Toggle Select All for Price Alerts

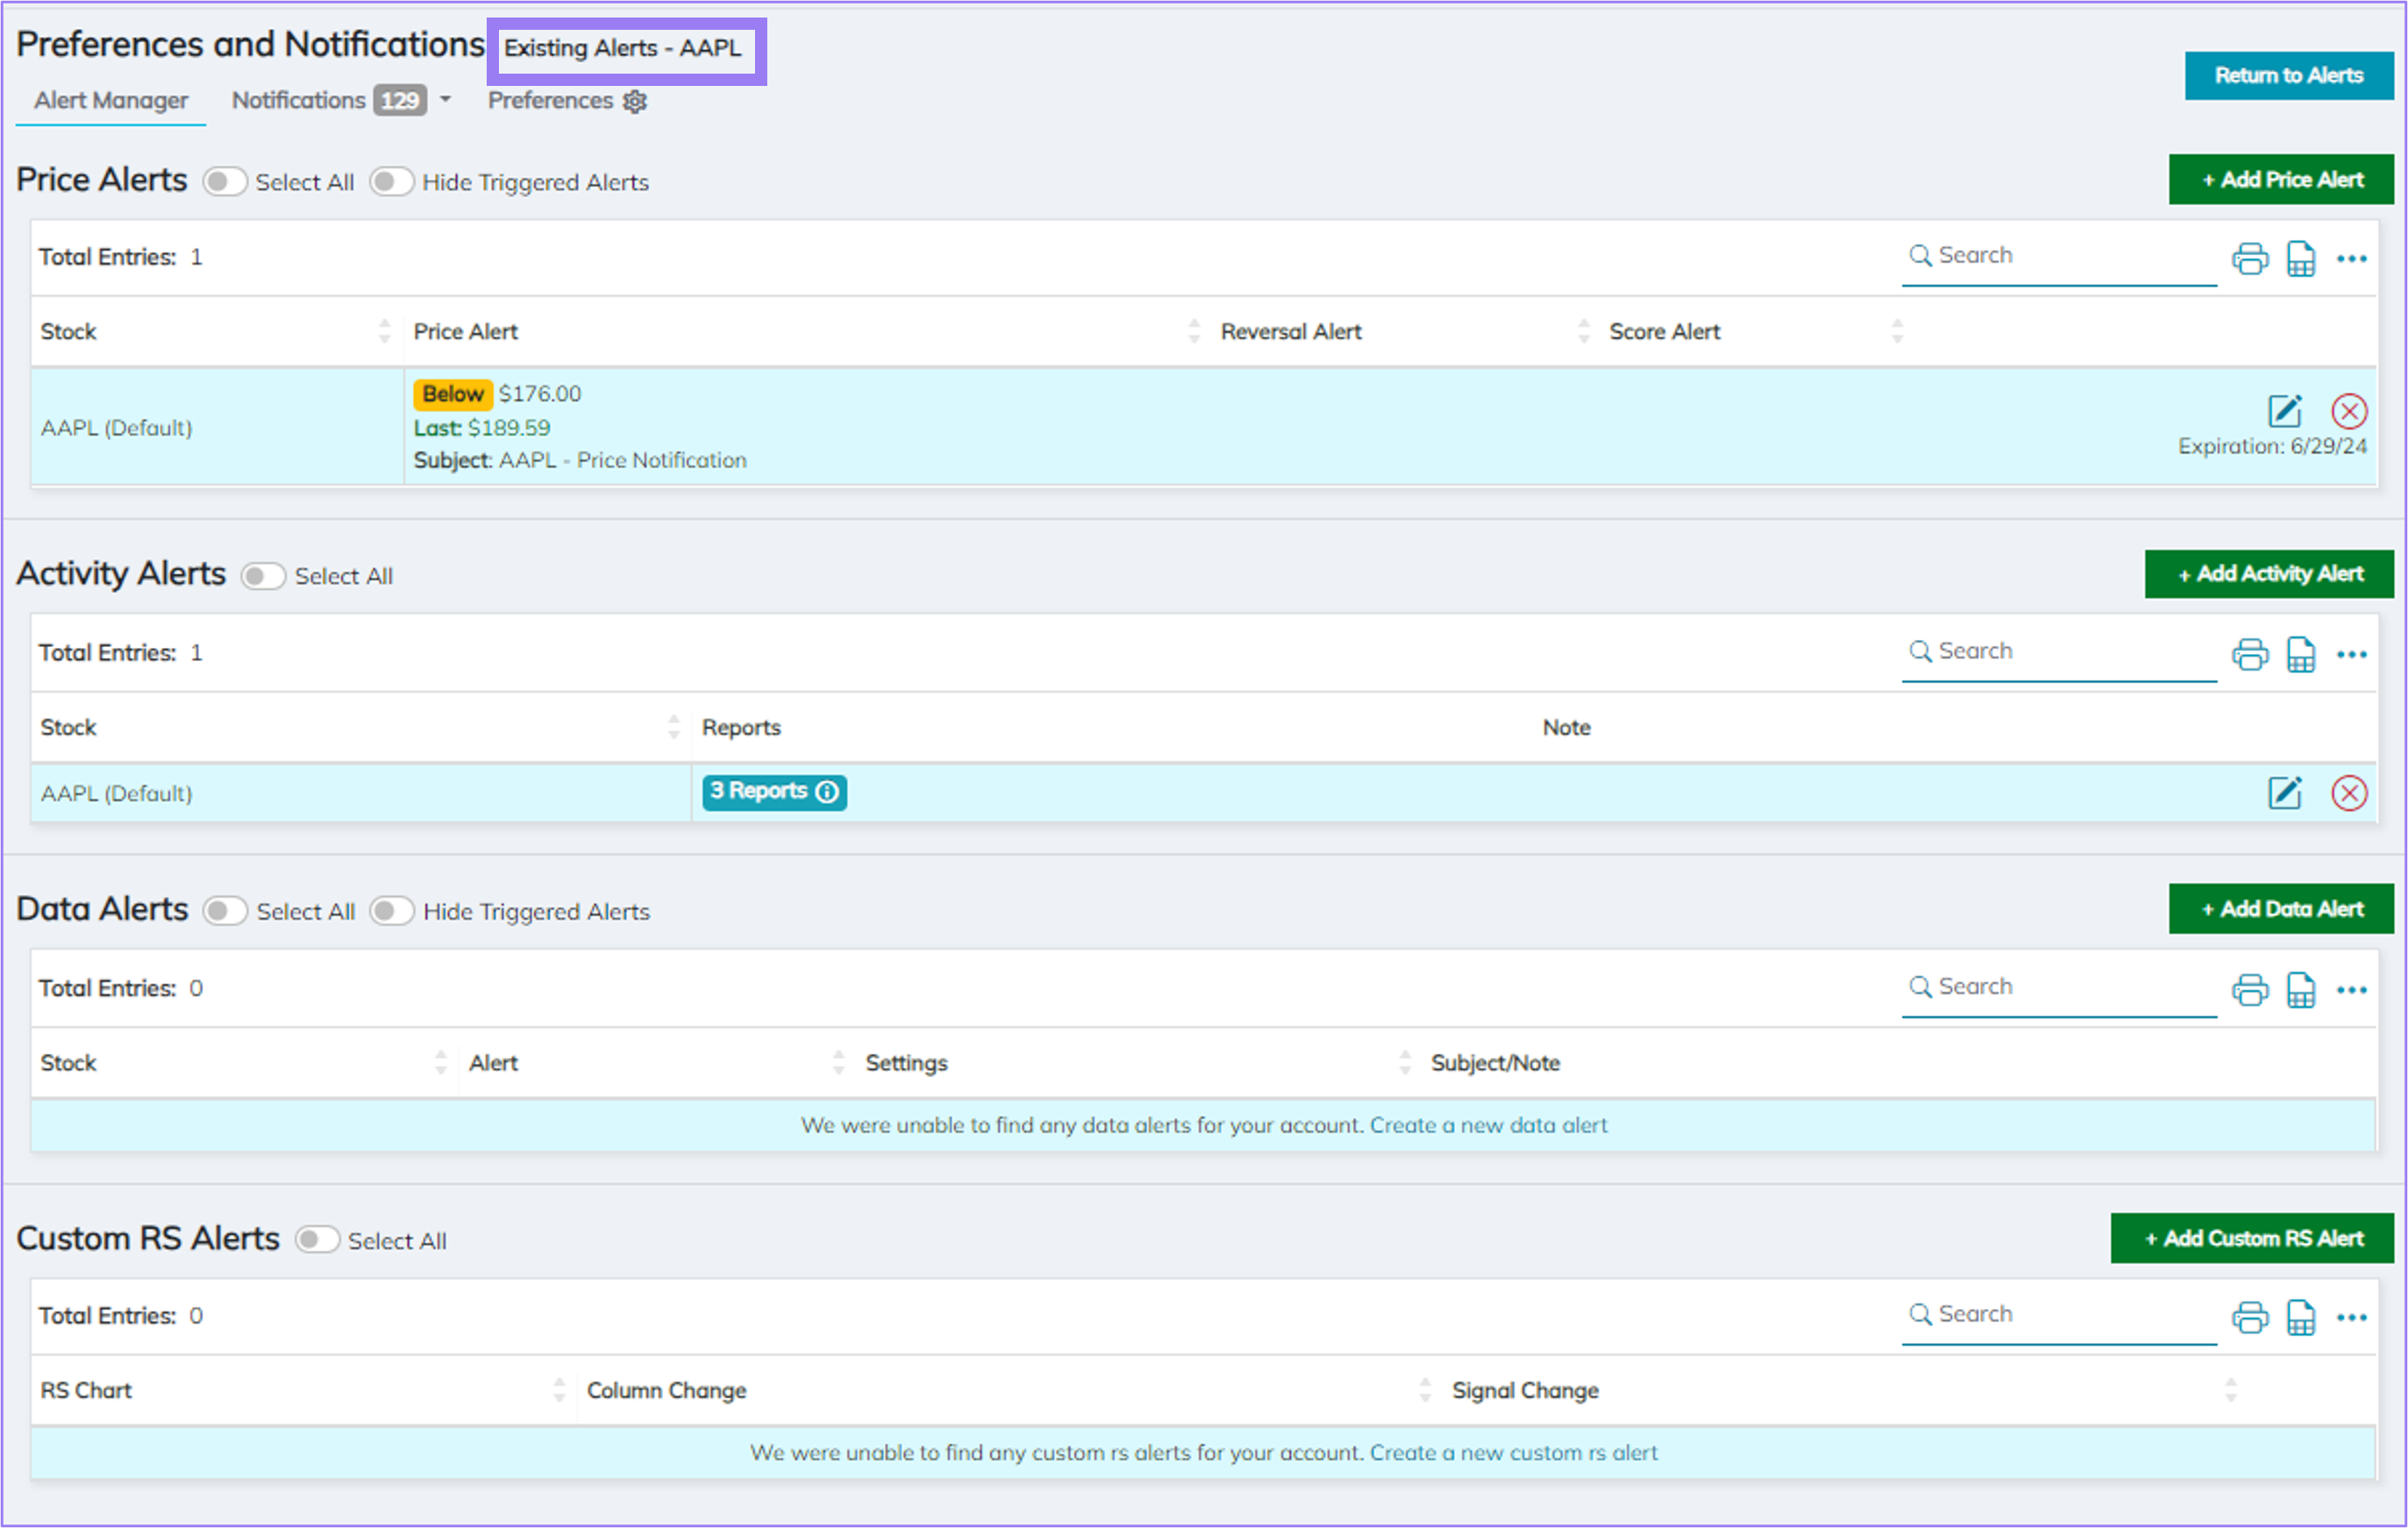[225, 182]
